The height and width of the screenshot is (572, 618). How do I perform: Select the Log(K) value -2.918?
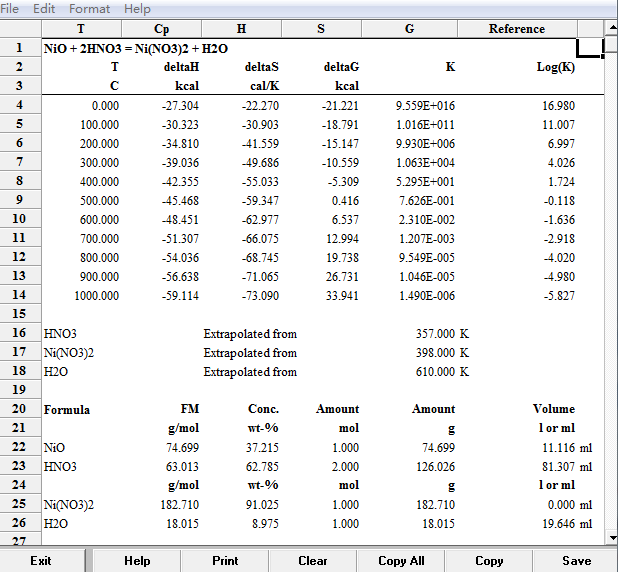(x=559, y=238)
